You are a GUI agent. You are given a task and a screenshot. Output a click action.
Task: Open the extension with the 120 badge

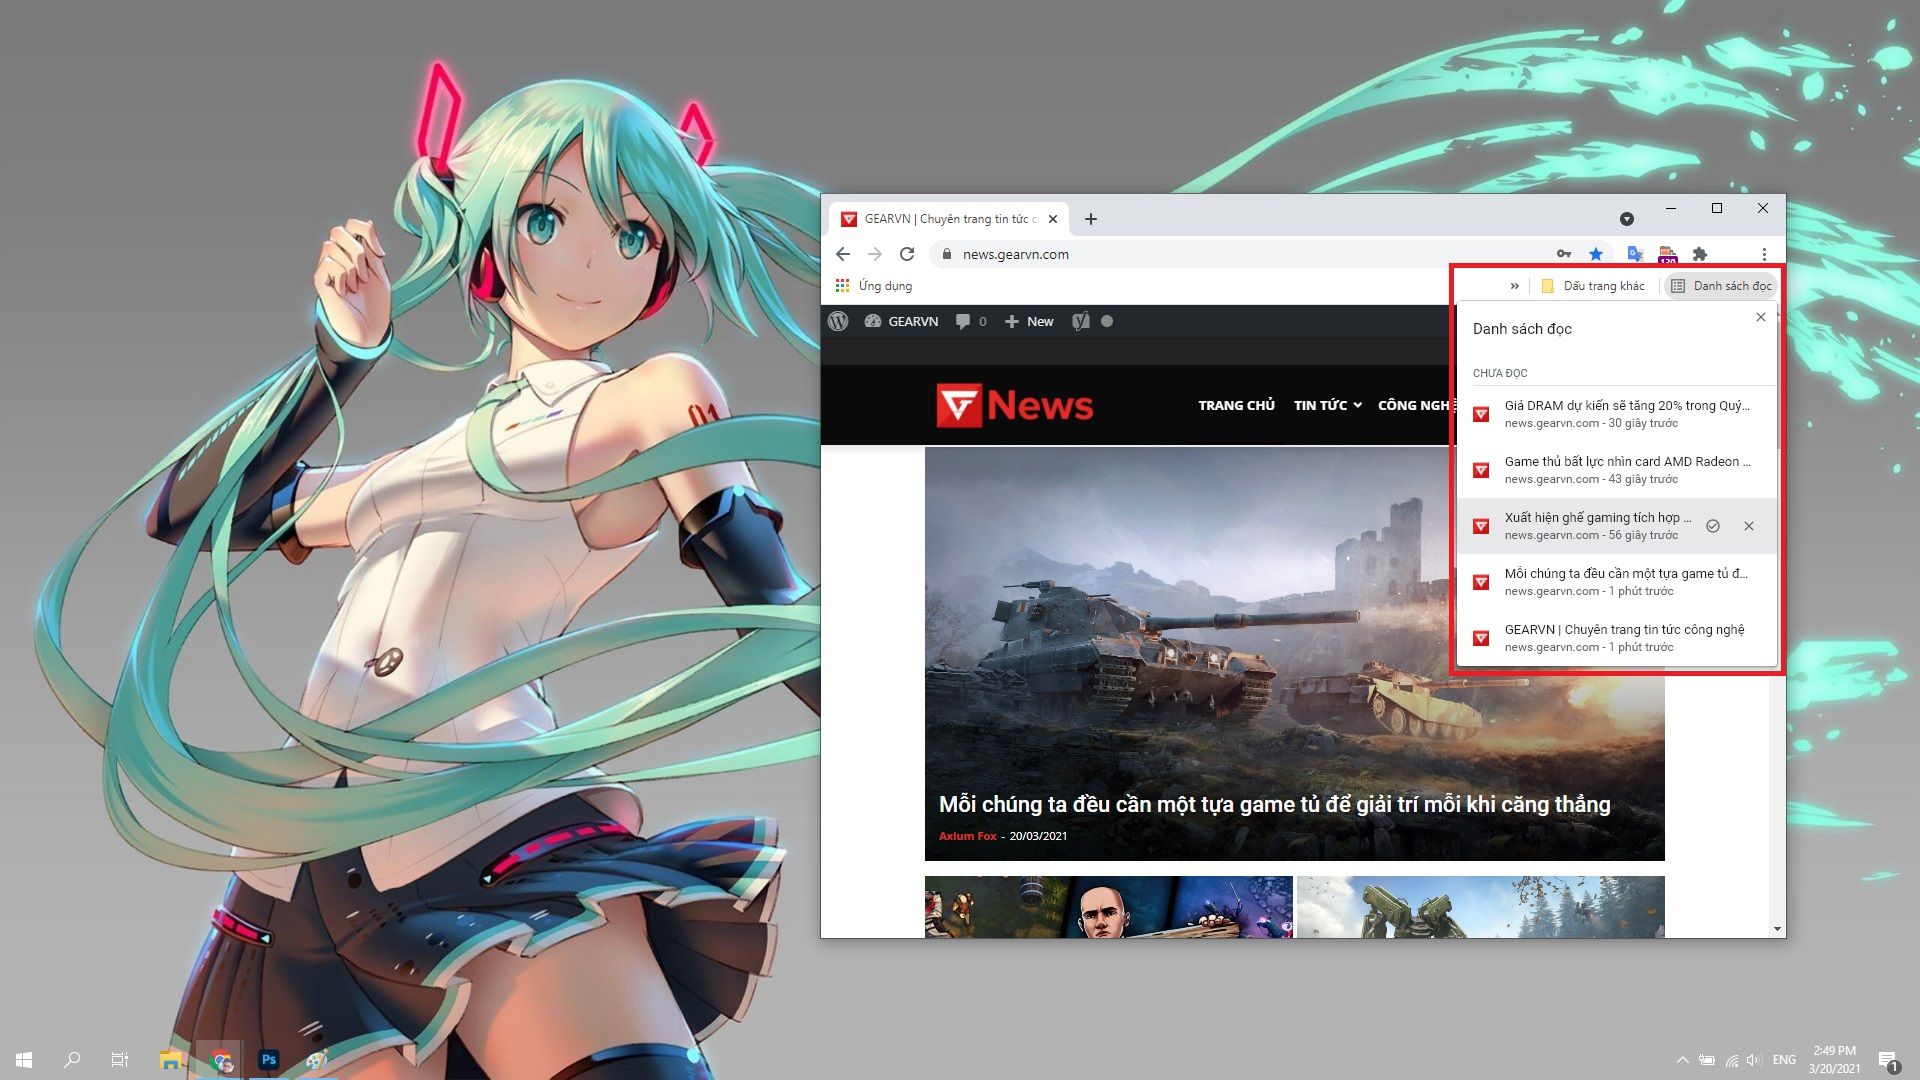point(1667,255)
